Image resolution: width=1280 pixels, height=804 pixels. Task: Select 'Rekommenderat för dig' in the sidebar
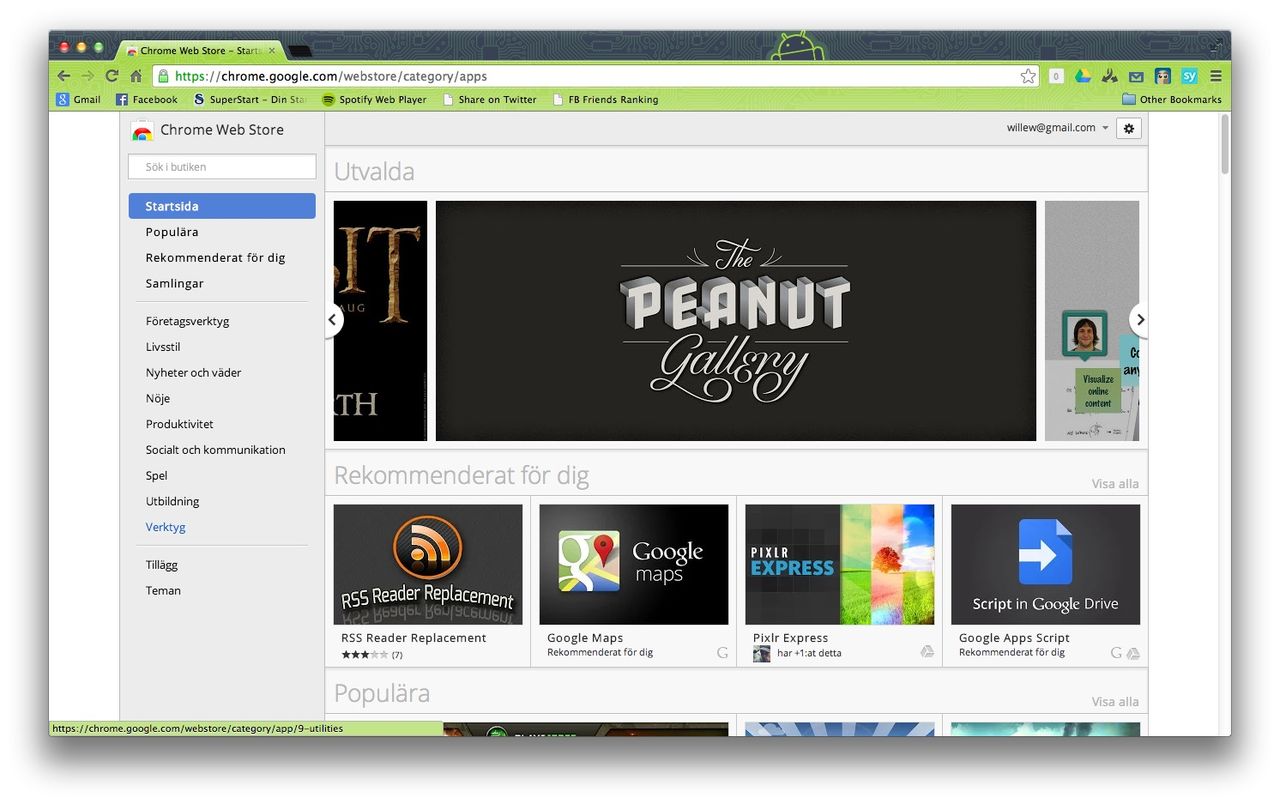point(215,258)
